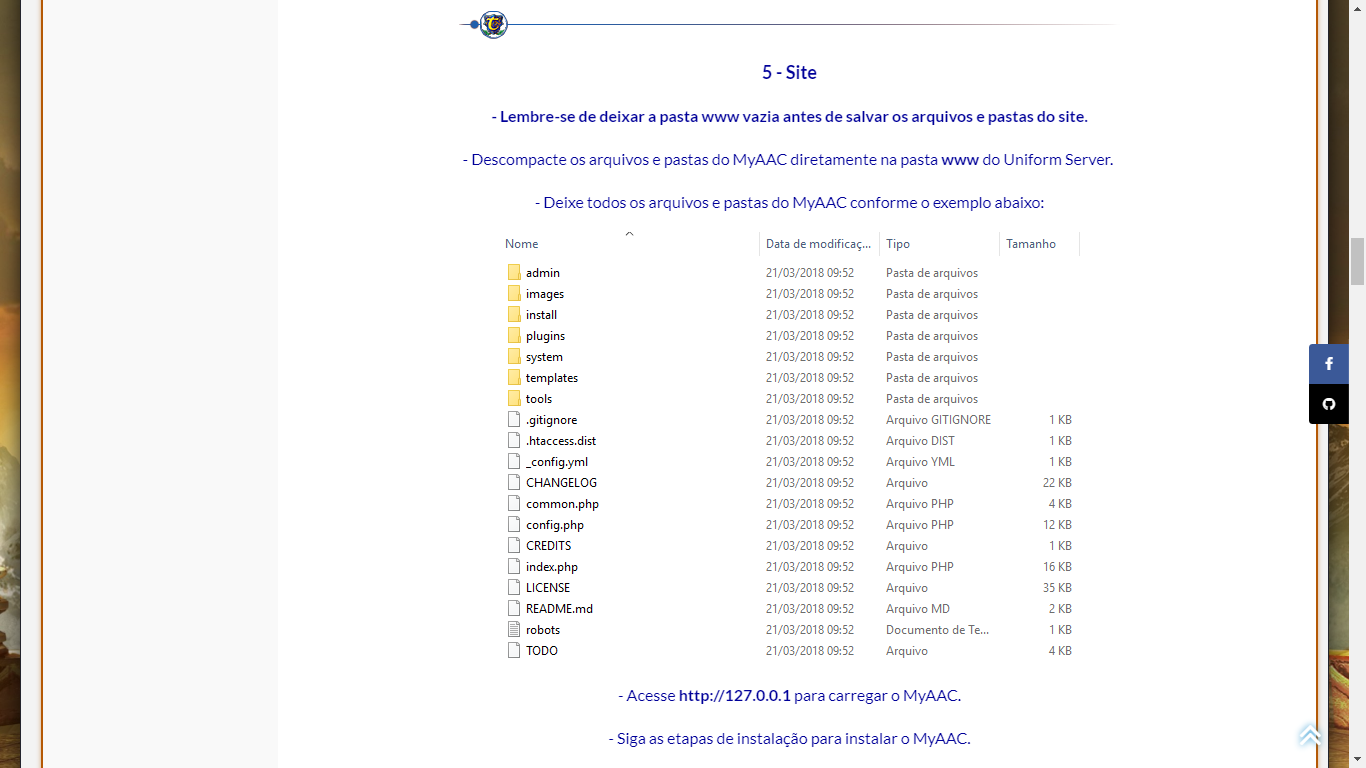Image resolution: width=1366 pixels, height=768 pixels.
Task: Click the scroll-to-top double chevron icon
Action: [1310, 735]
